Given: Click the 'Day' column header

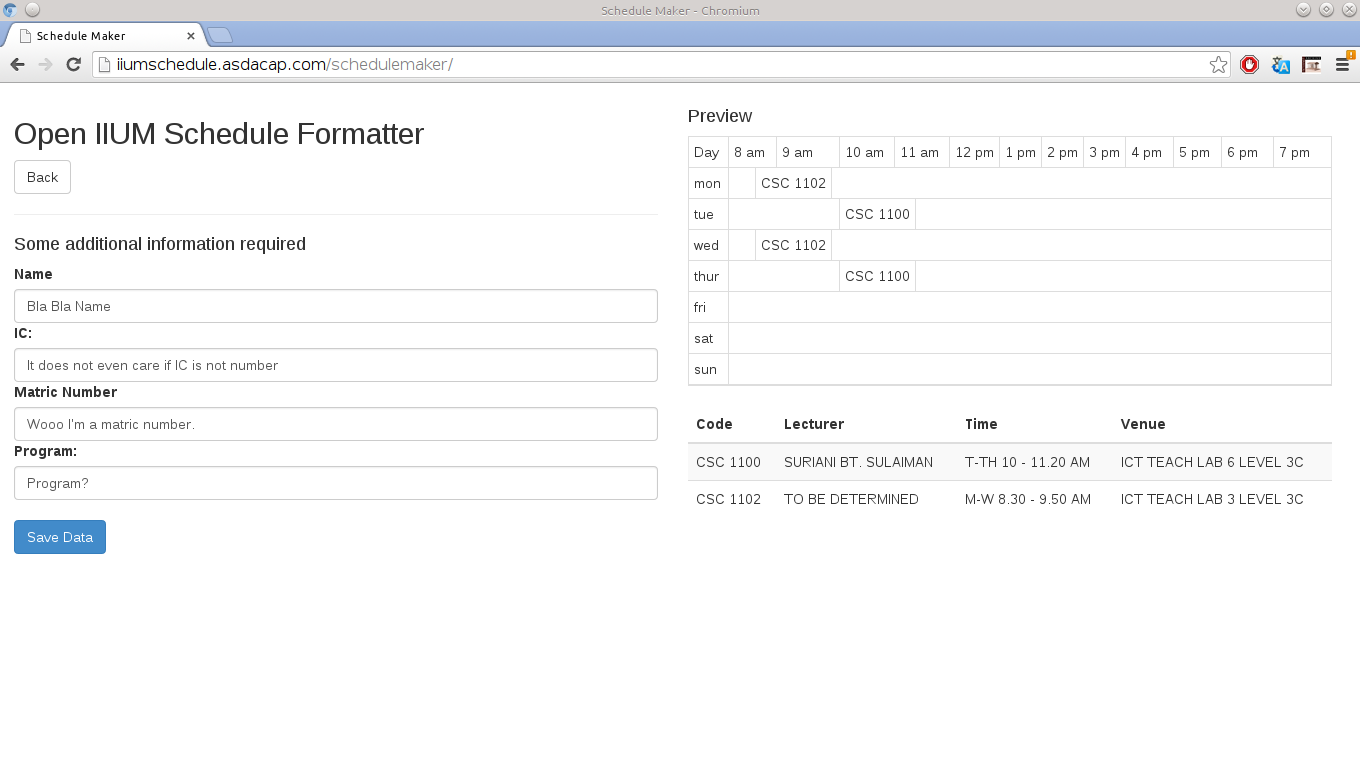Looking at the screenshot, I should tap(708, 152).
